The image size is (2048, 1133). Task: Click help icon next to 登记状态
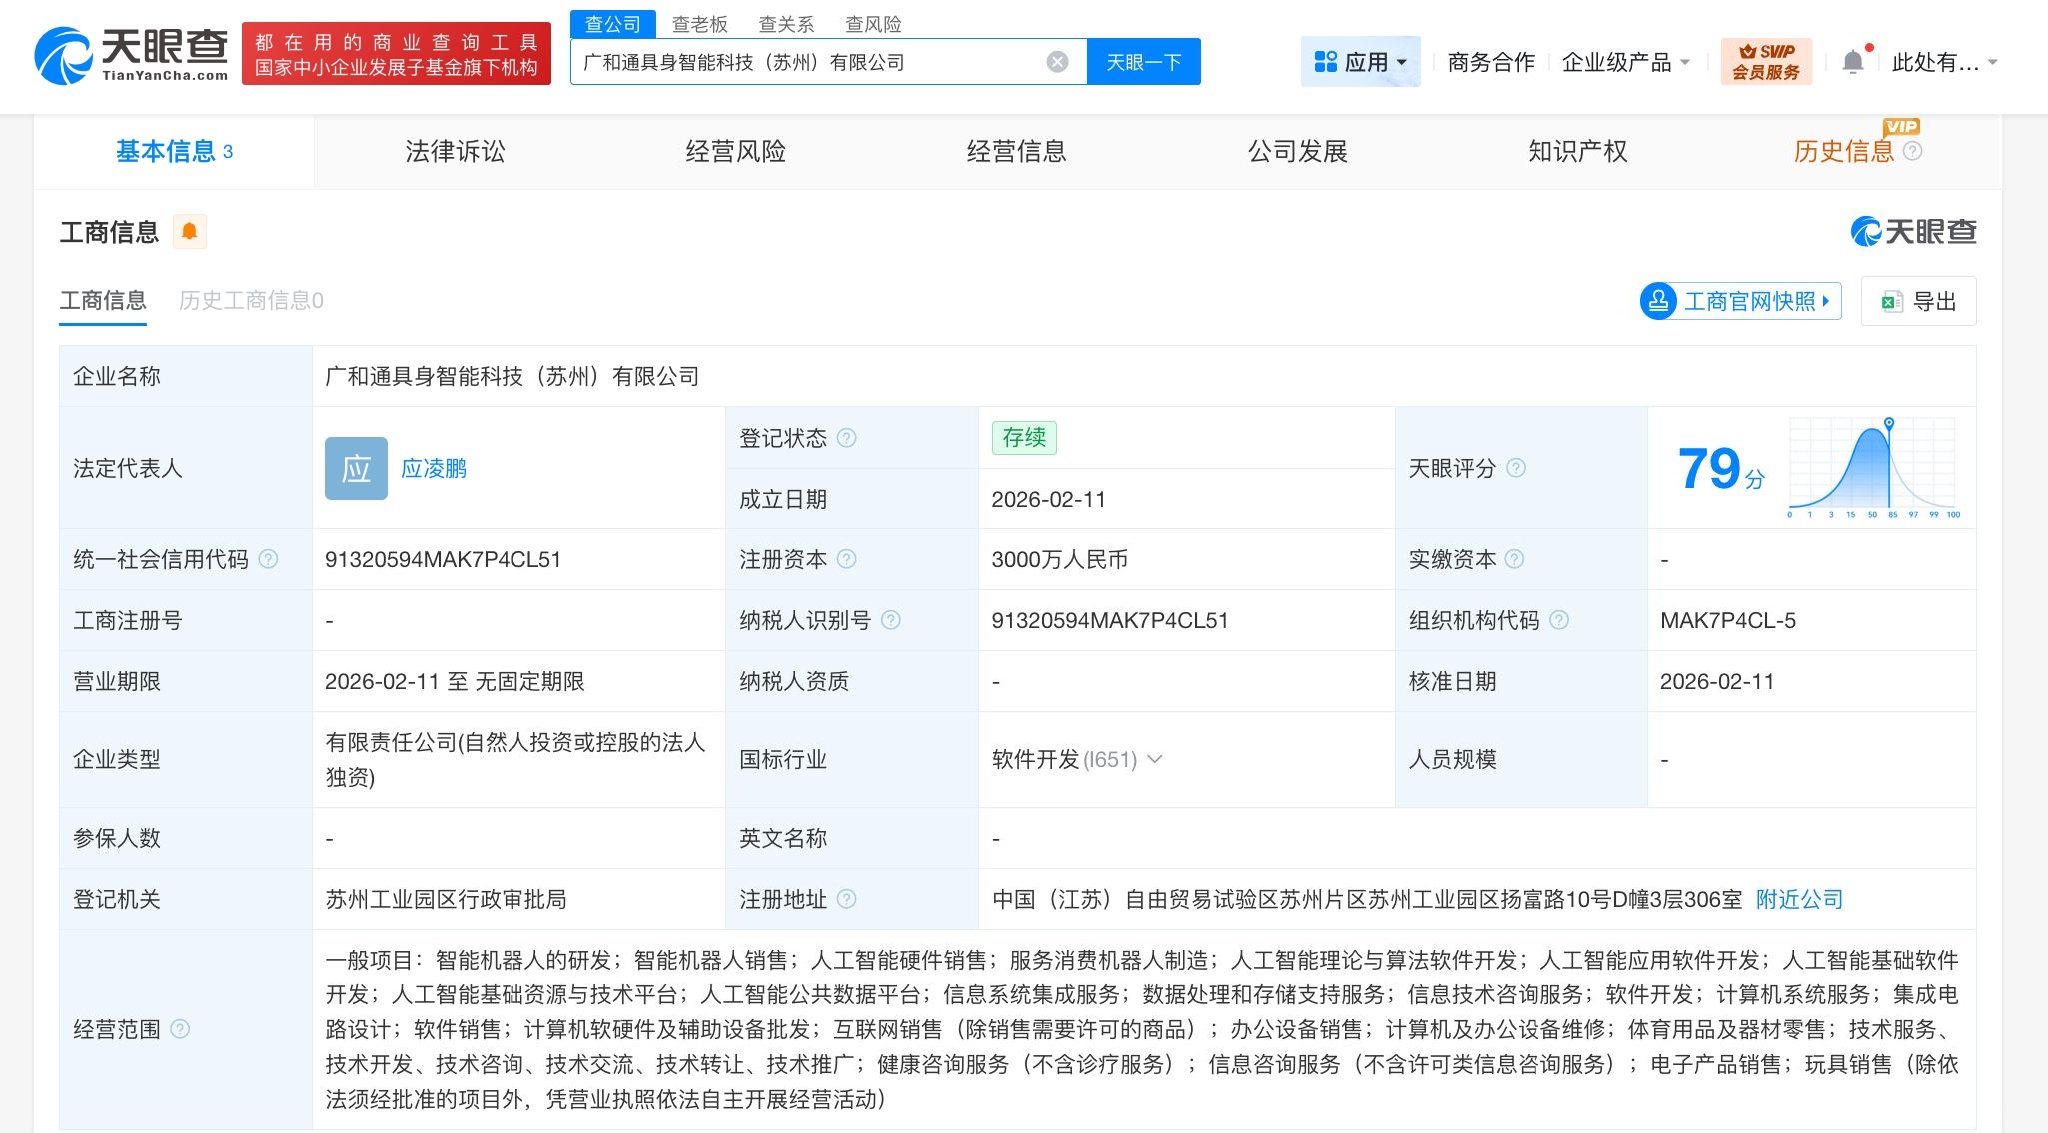(847, 438)
